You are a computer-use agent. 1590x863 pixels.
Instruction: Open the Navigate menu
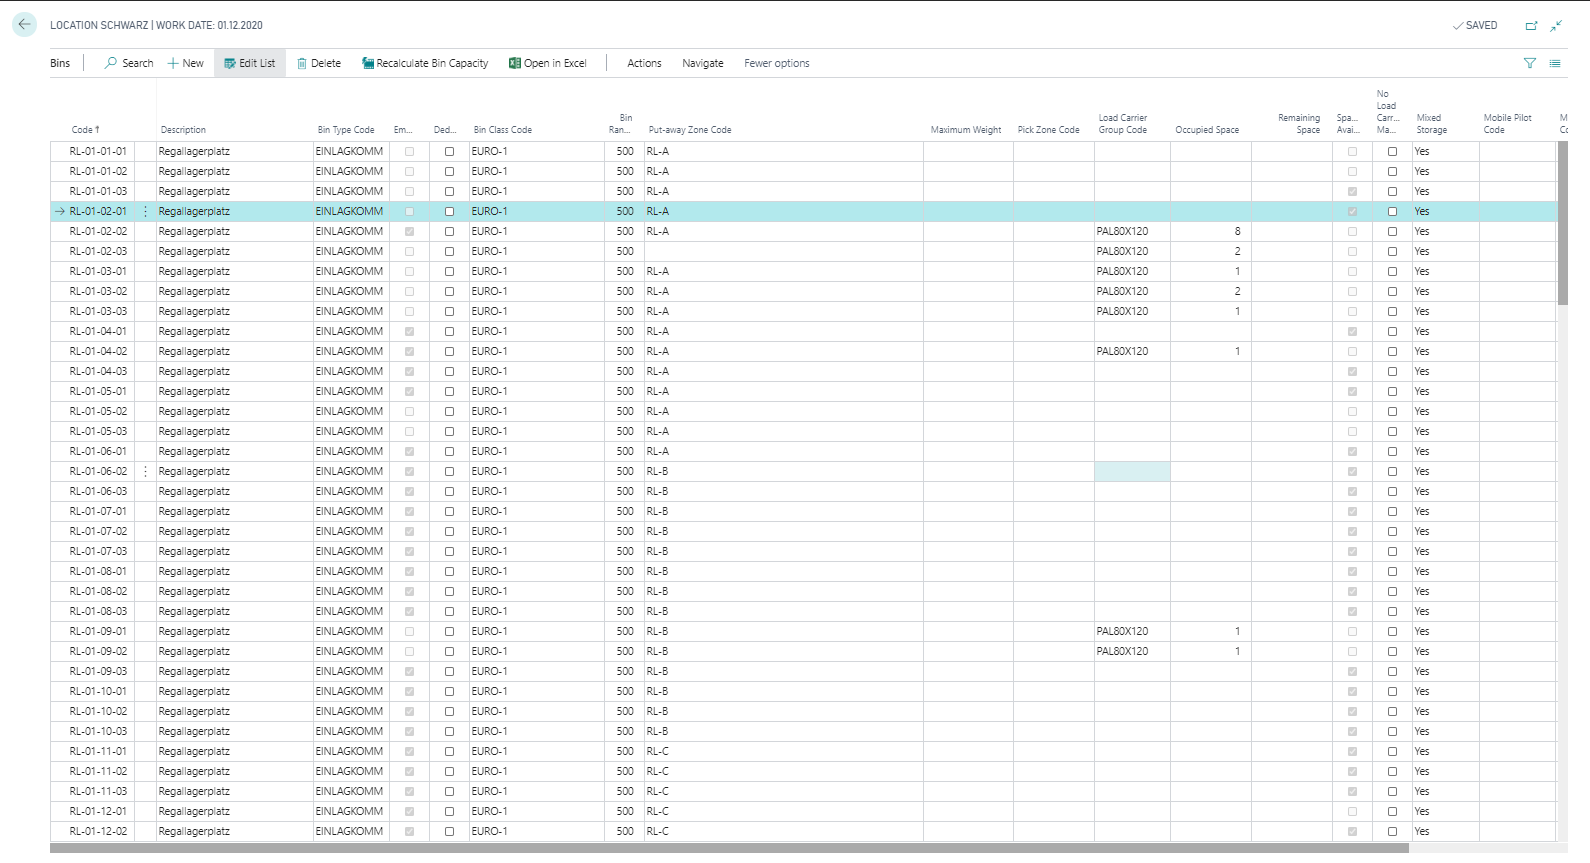point(703,63)
